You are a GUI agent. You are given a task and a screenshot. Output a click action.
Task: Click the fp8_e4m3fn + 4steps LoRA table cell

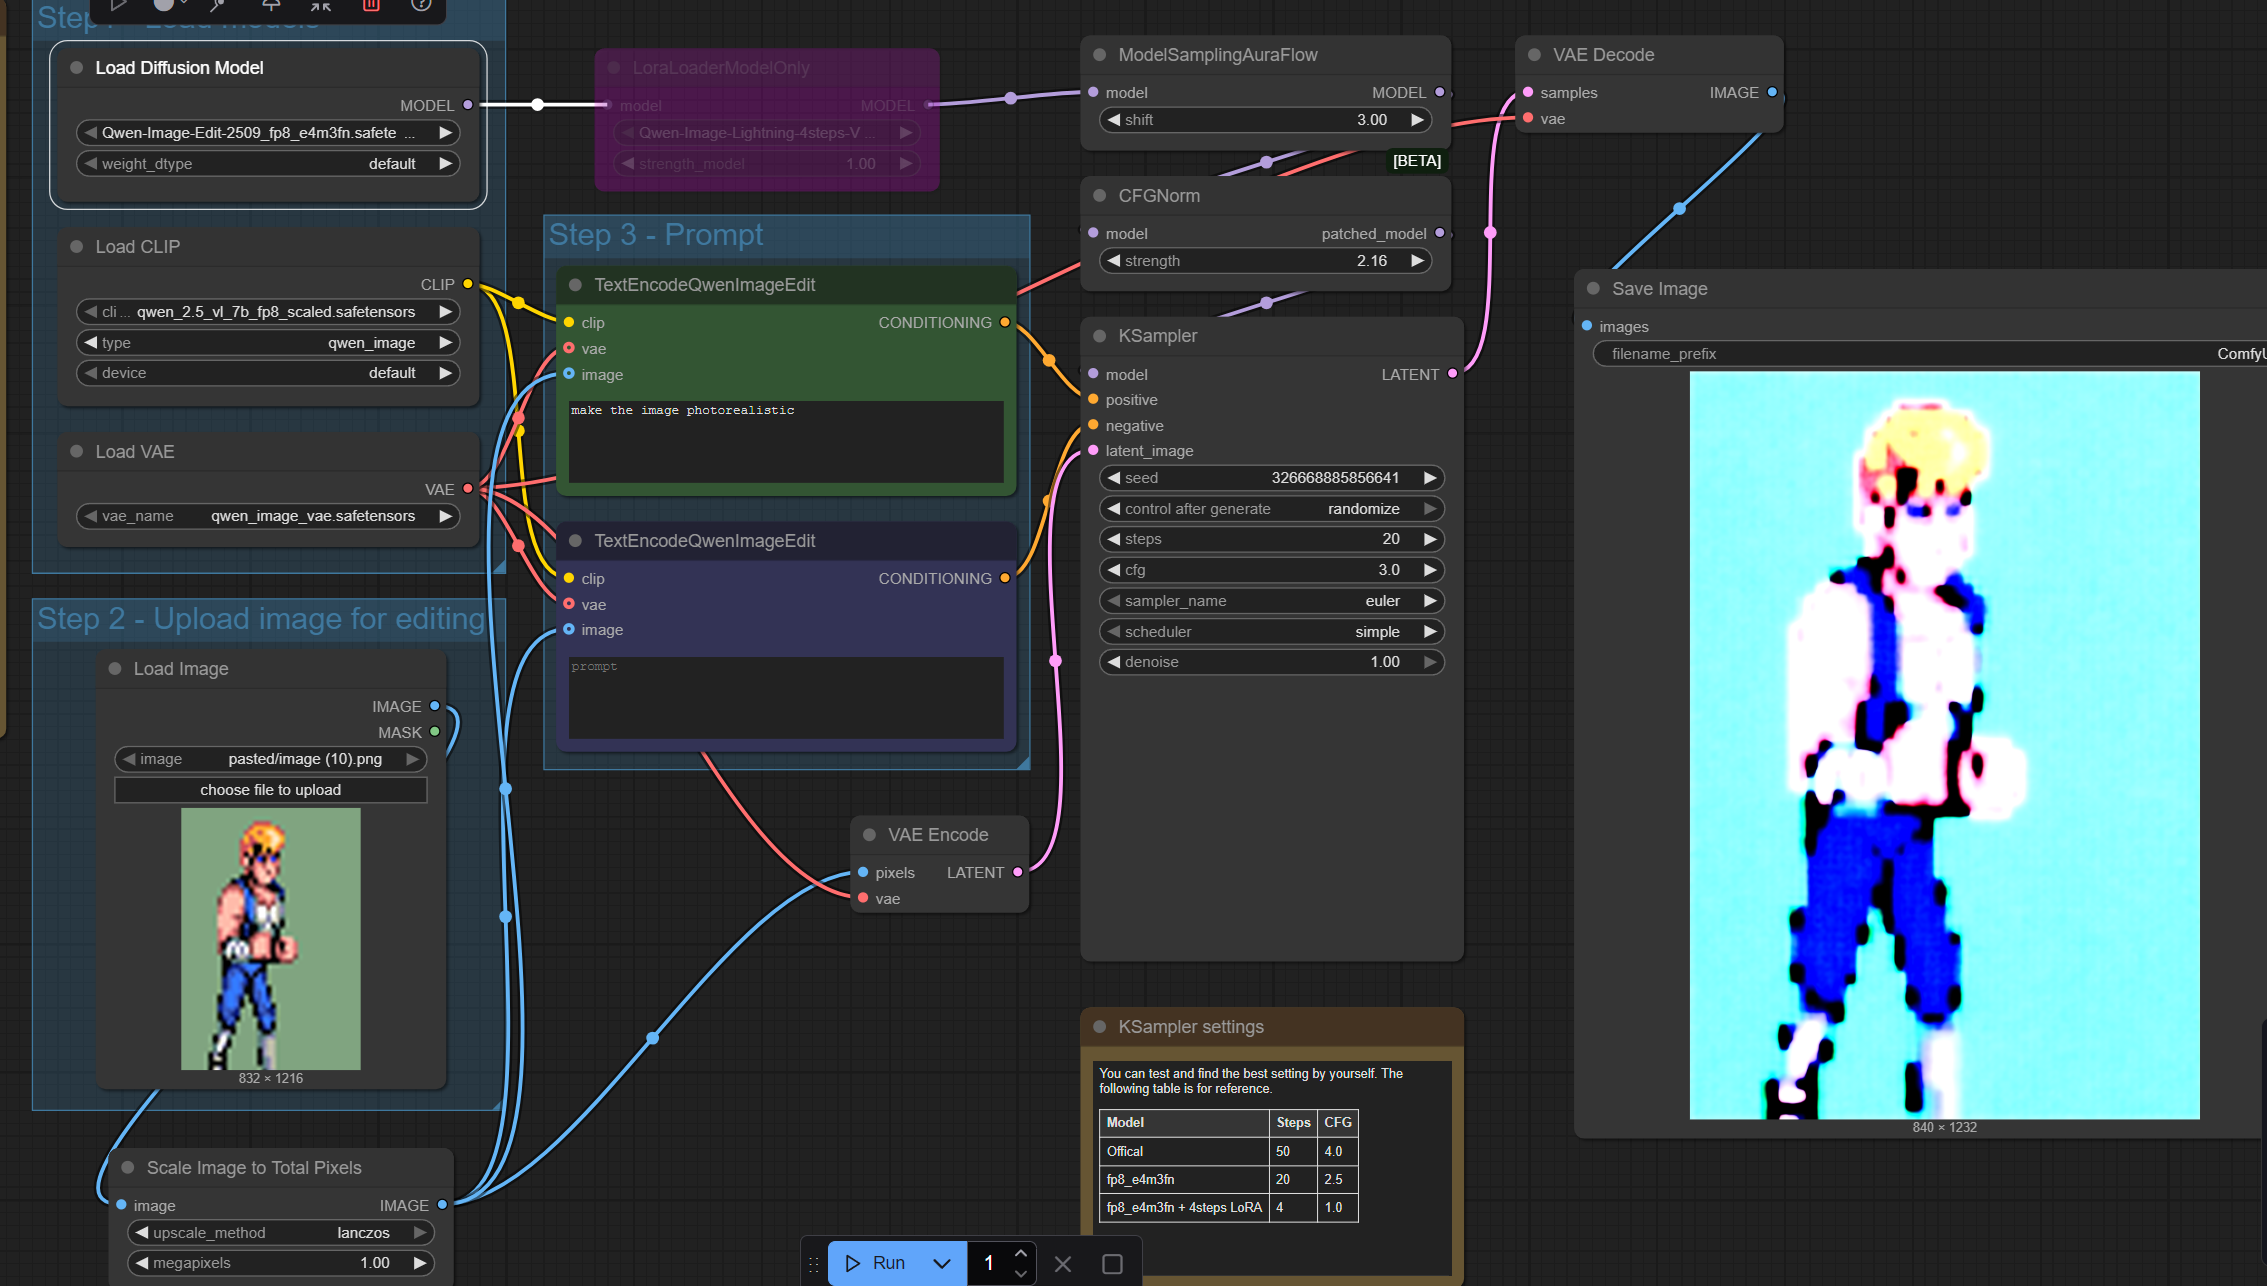click(x=1184, y=1208)
